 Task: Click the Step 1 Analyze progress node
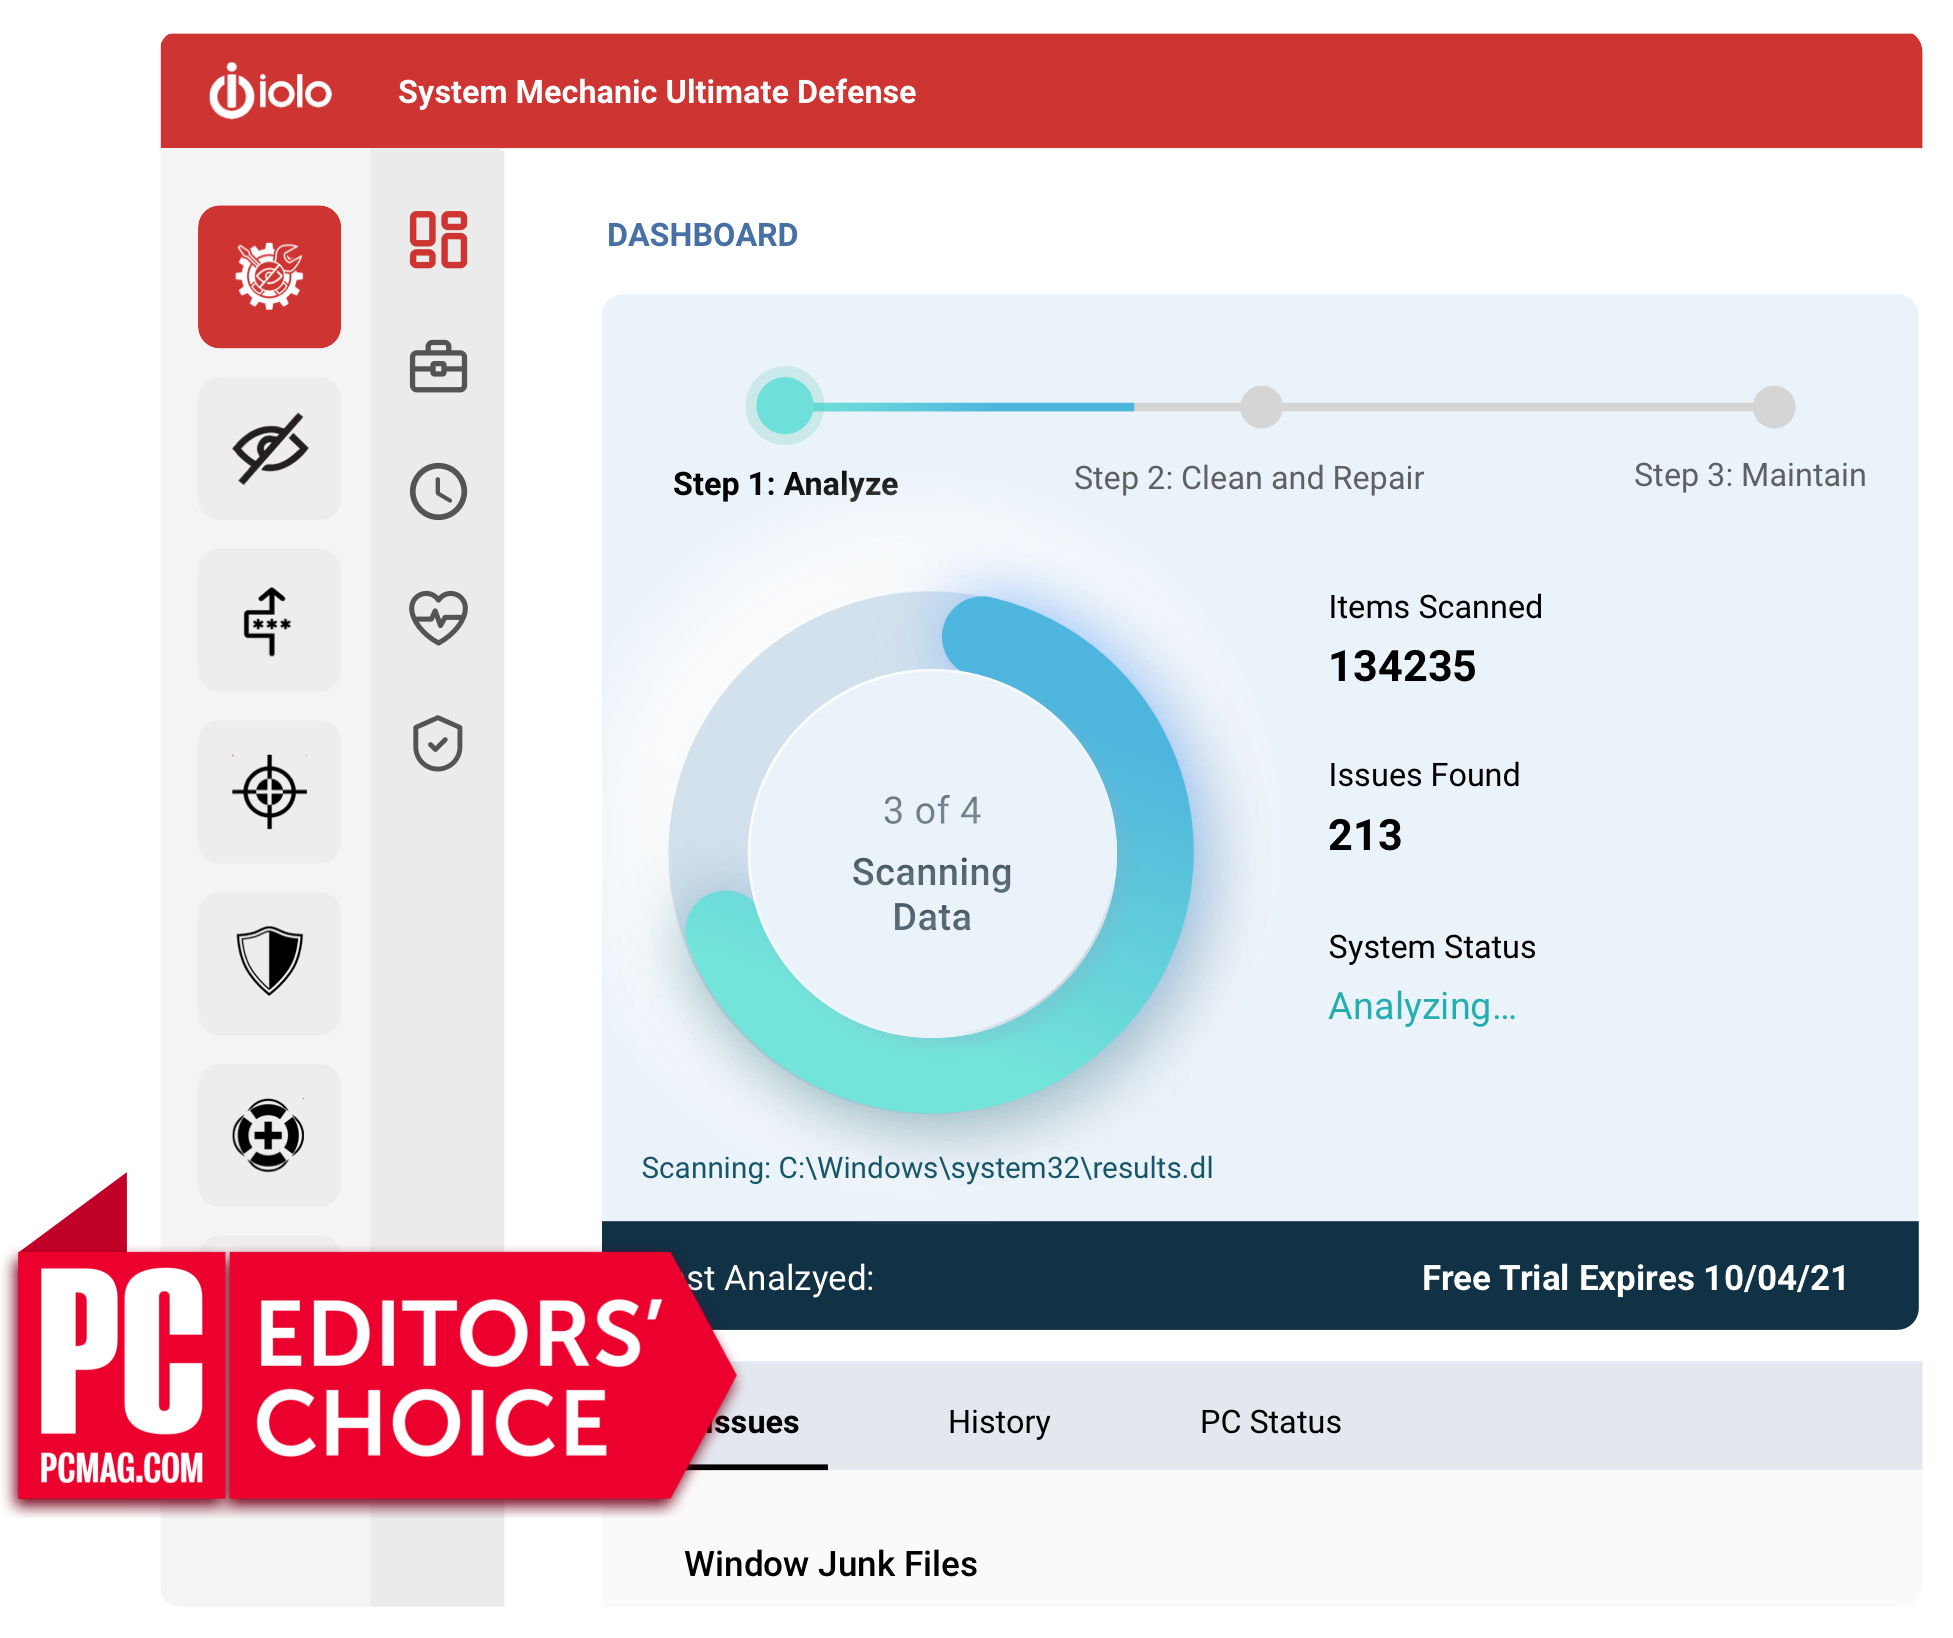click(x=784, y=406)
